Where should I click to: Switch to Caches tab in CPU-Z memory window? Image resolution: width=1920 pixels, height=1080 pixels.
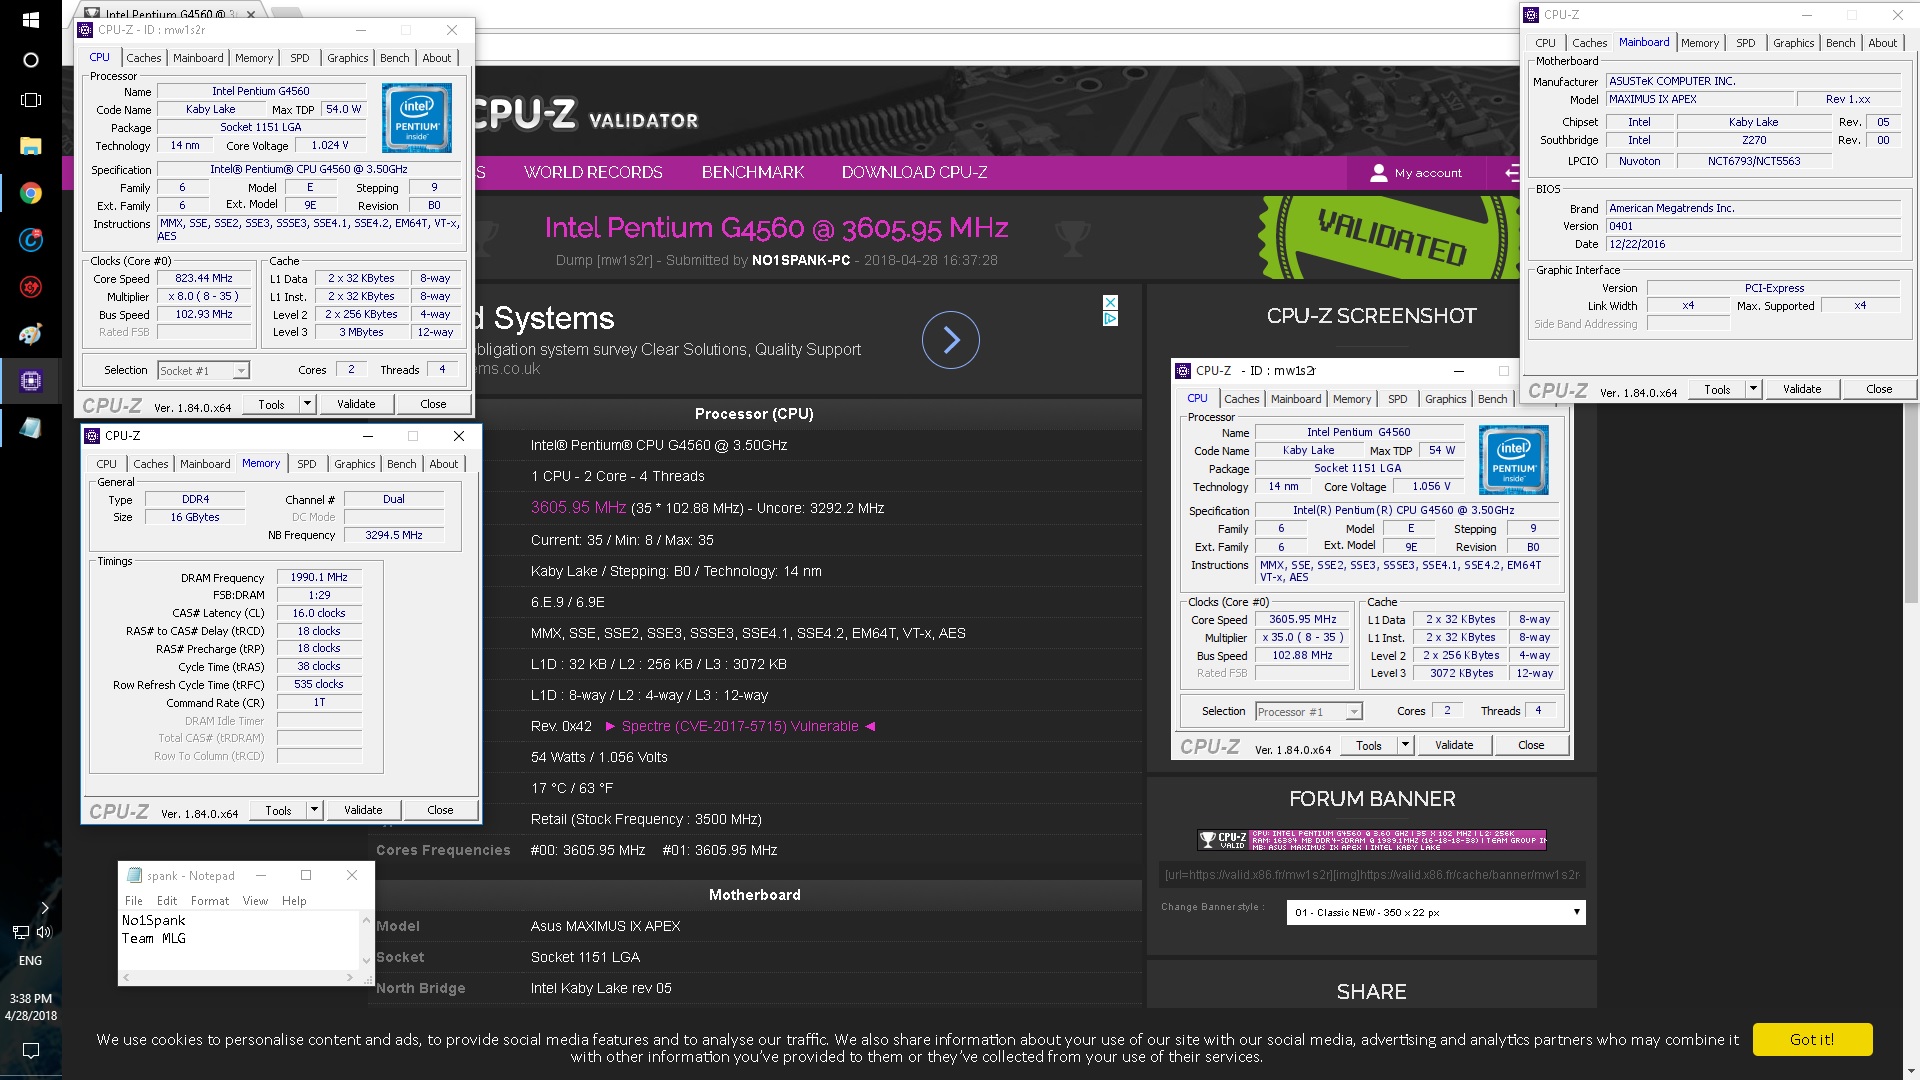[x=151, y=464]
